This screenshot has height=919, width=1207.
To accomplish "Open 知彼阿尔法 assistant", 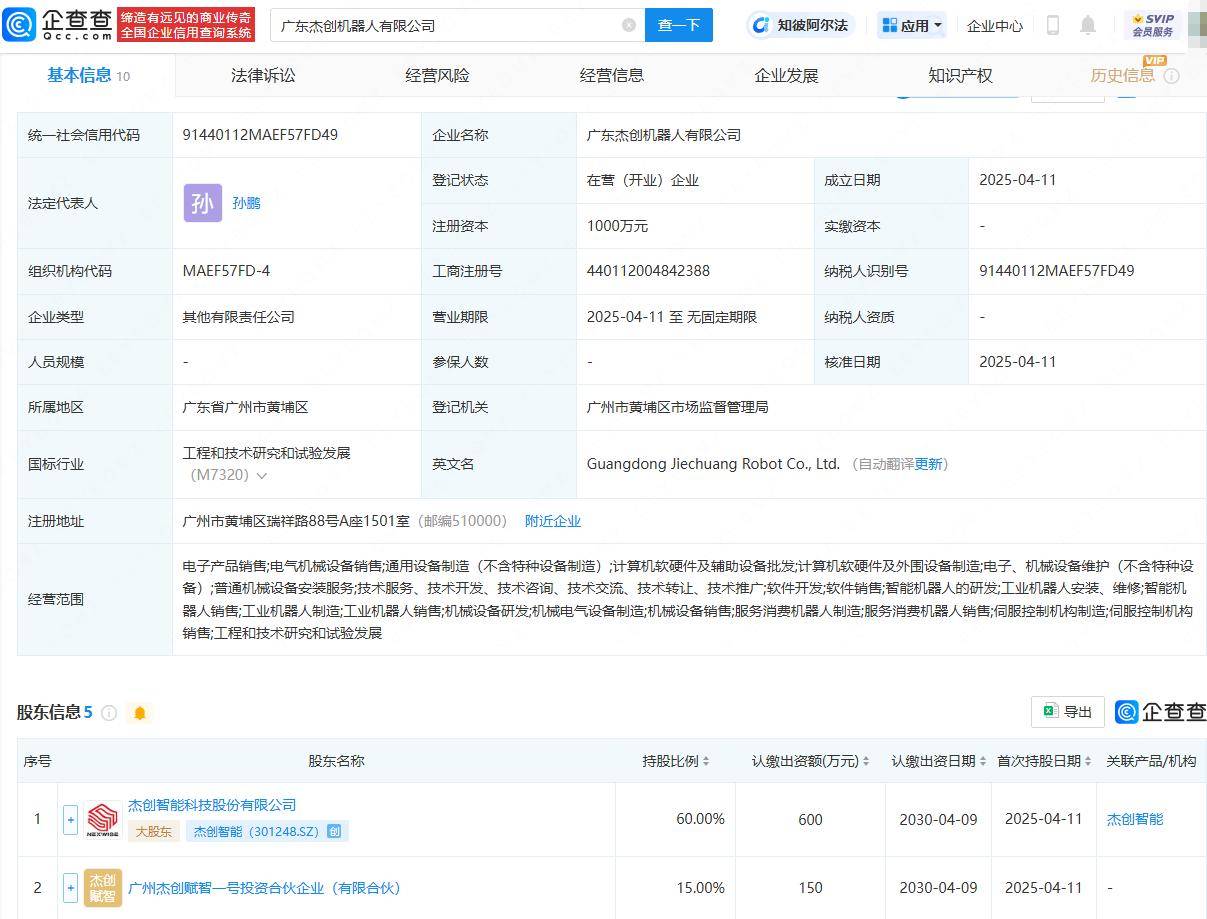I will [802, 25].
